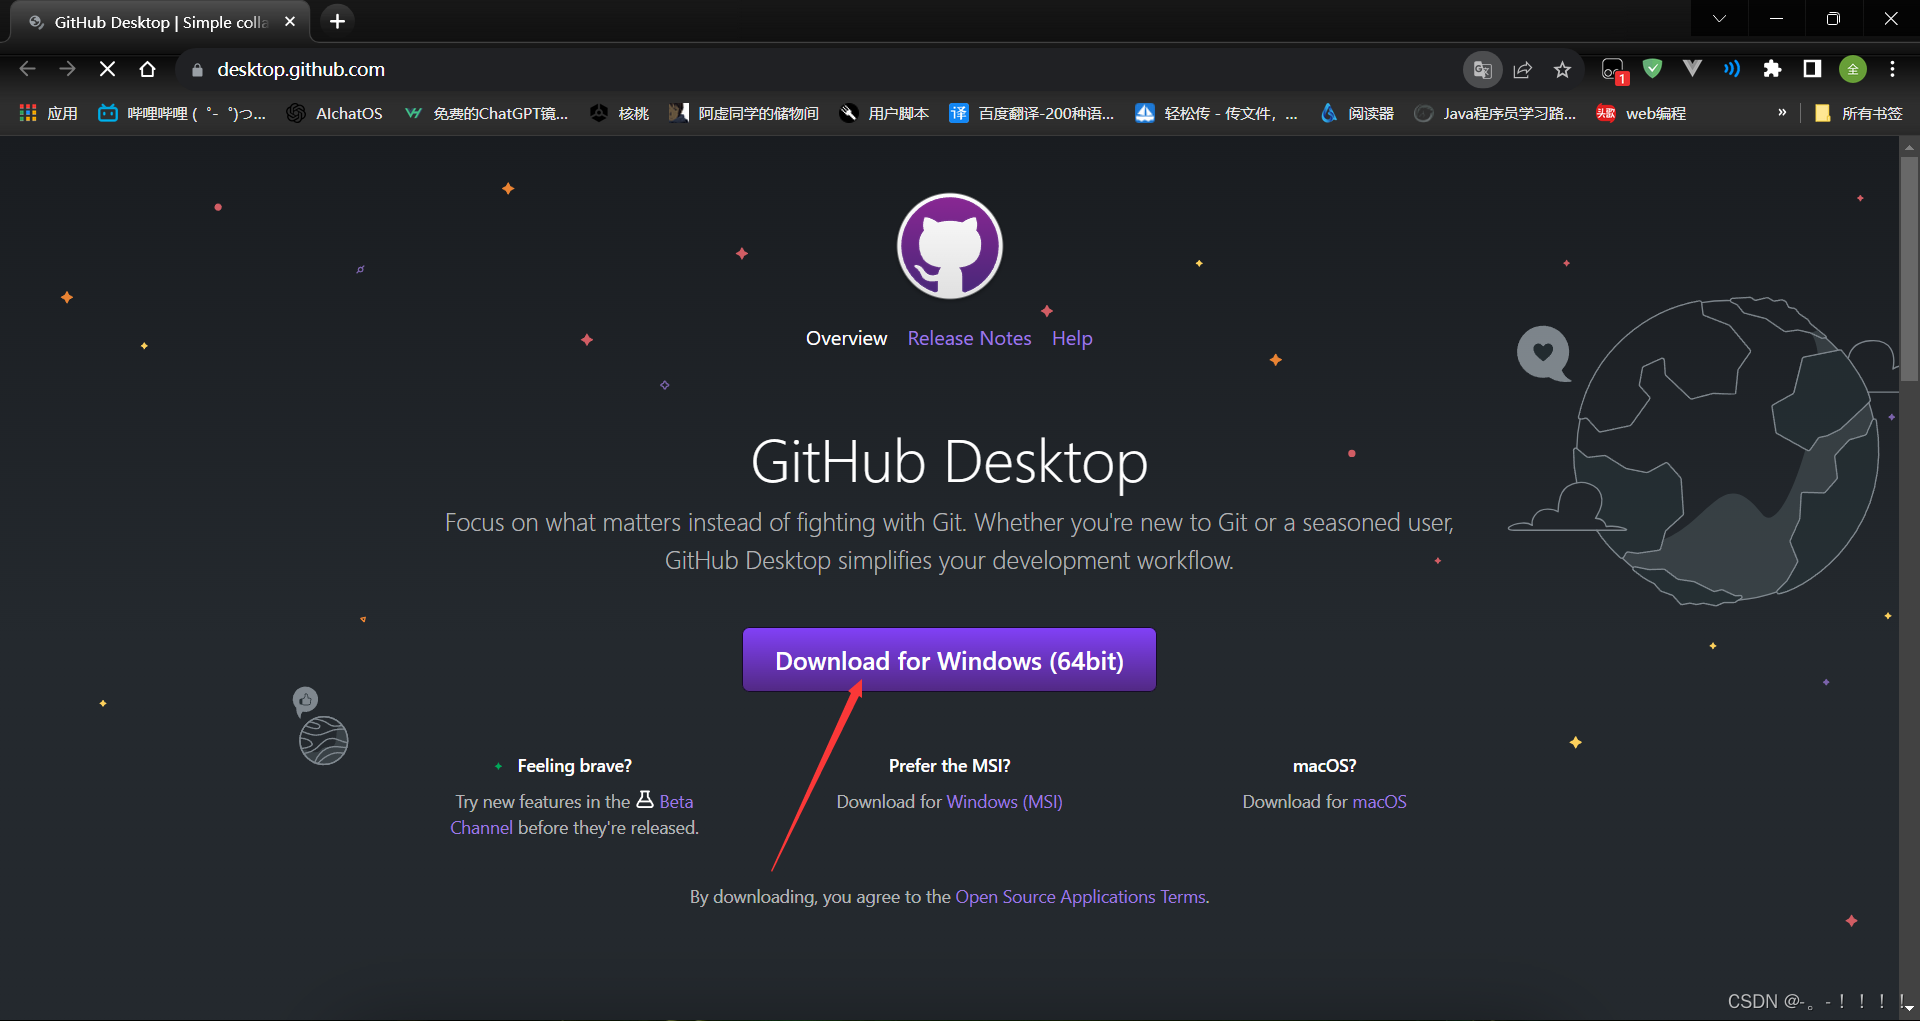Click the page vertical scrollbar thumb
This screenshot has width=1920, height=1021.
pos(1909,268)
